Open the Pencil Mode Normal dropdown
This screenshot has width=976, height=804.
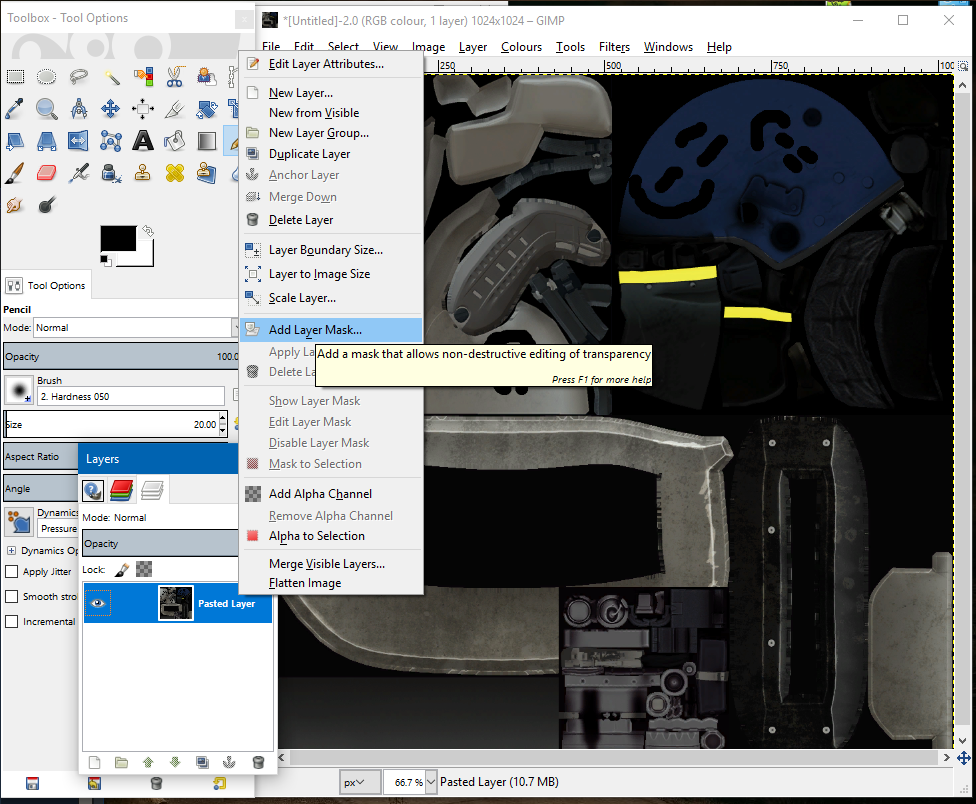[x=136, y=327]
